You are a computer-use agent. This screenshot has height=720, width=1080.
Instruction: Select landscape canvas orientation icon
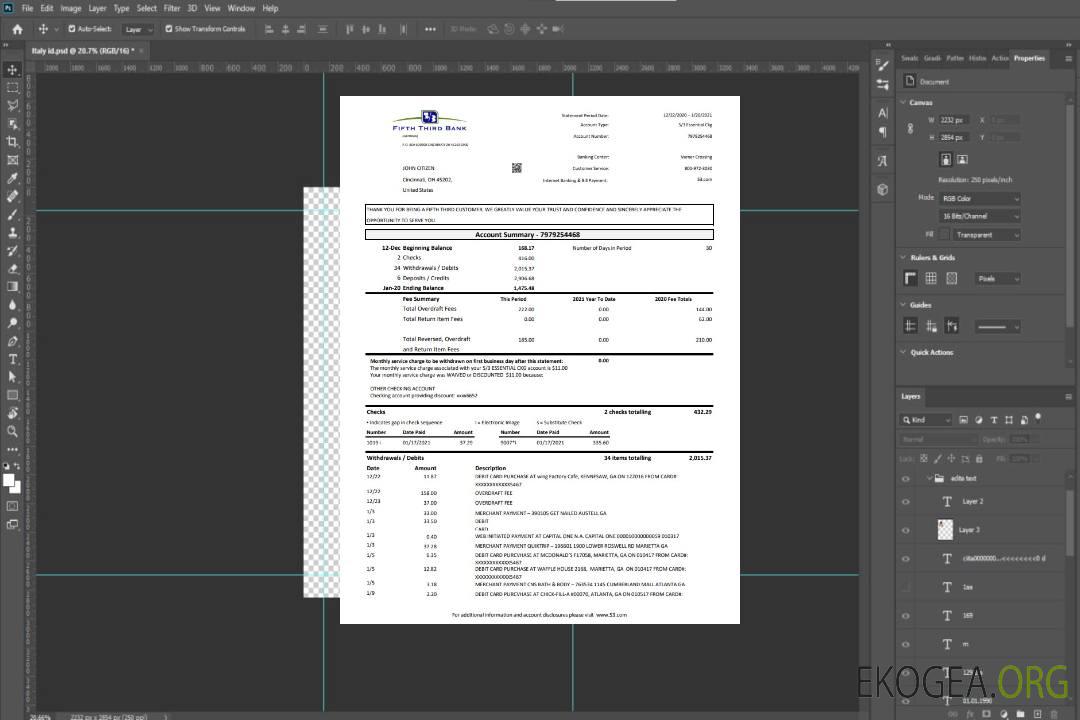pos(962,160)
